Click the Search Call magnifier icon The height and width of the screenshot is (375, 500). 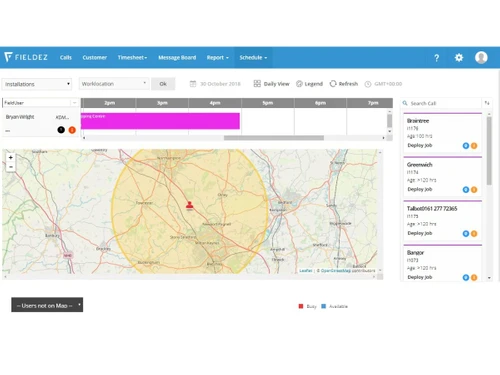coord(405,103)
